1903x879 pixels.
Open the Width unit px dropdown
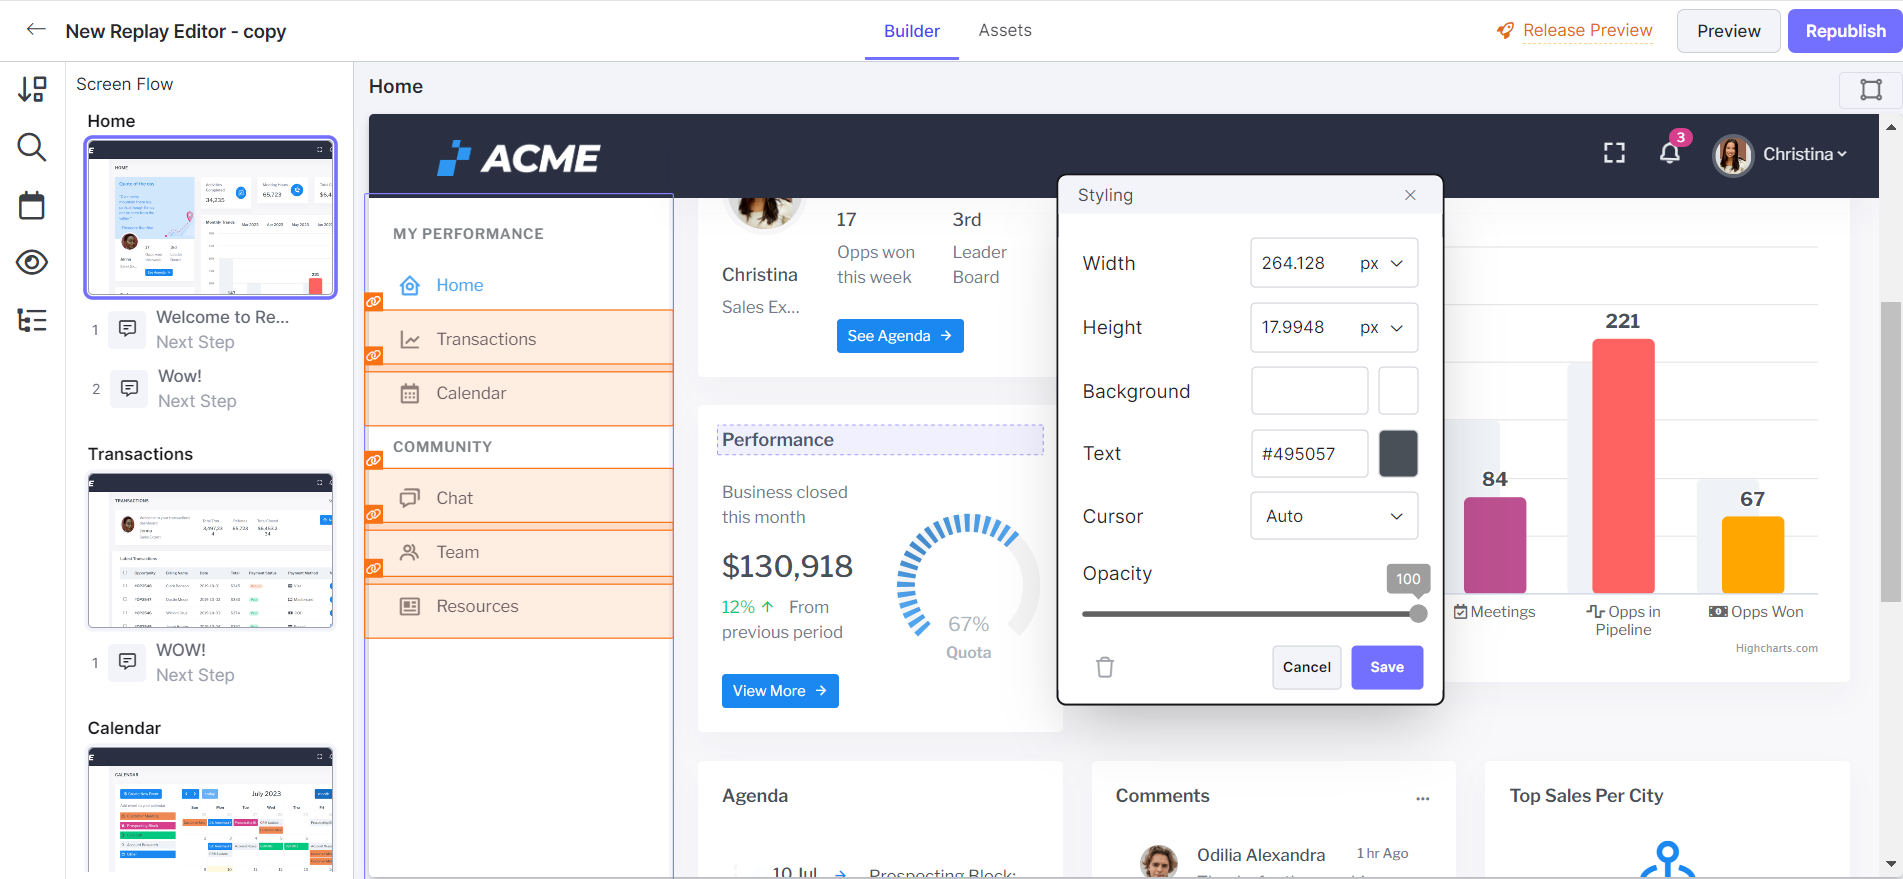click(1382, 263)
